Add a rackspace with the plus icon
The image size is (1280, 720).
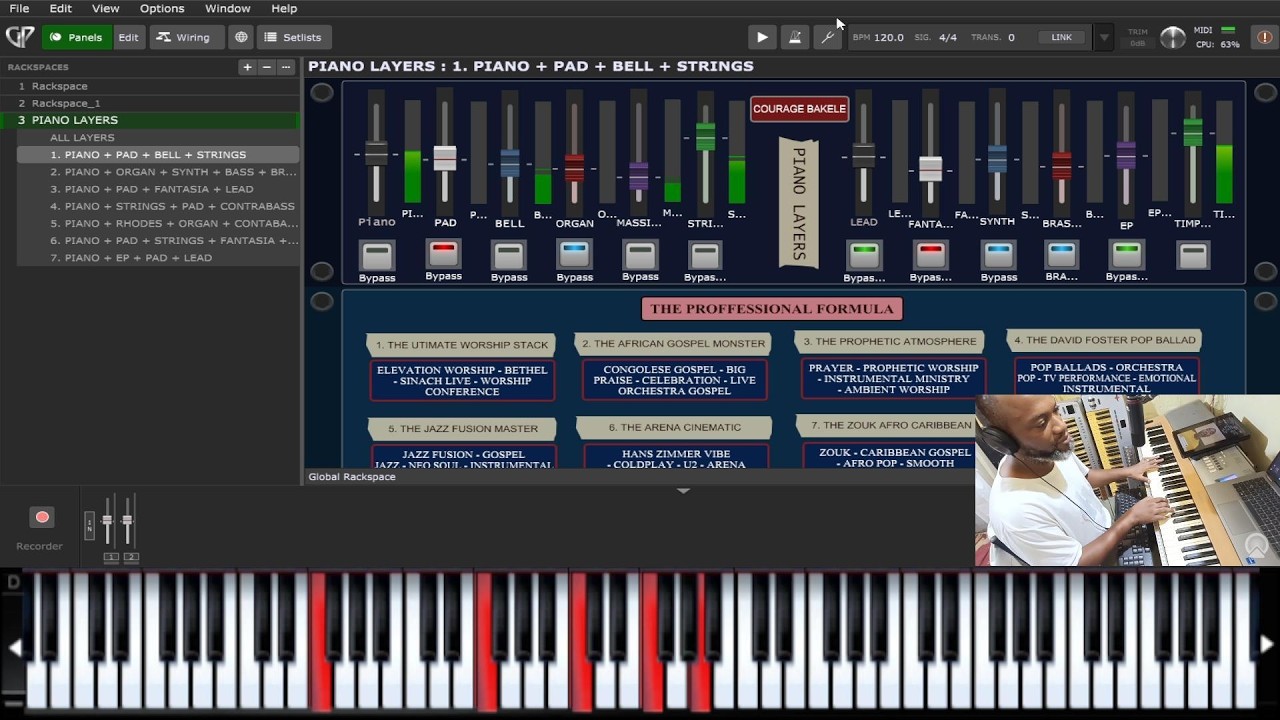tap(247, 67)
